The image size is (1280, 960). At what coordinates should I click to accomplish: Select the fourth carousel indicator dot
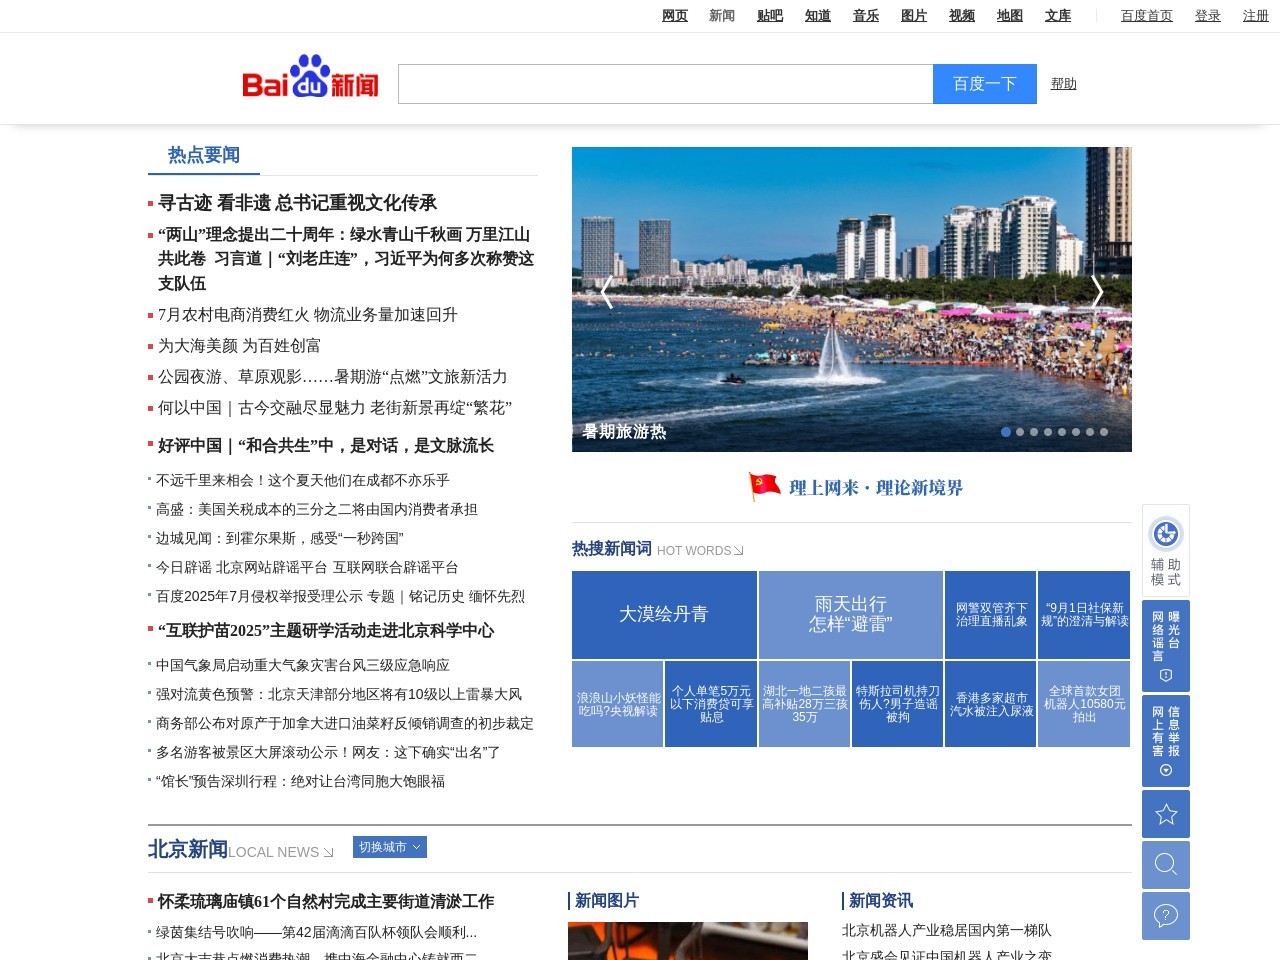pos(1048,432)
